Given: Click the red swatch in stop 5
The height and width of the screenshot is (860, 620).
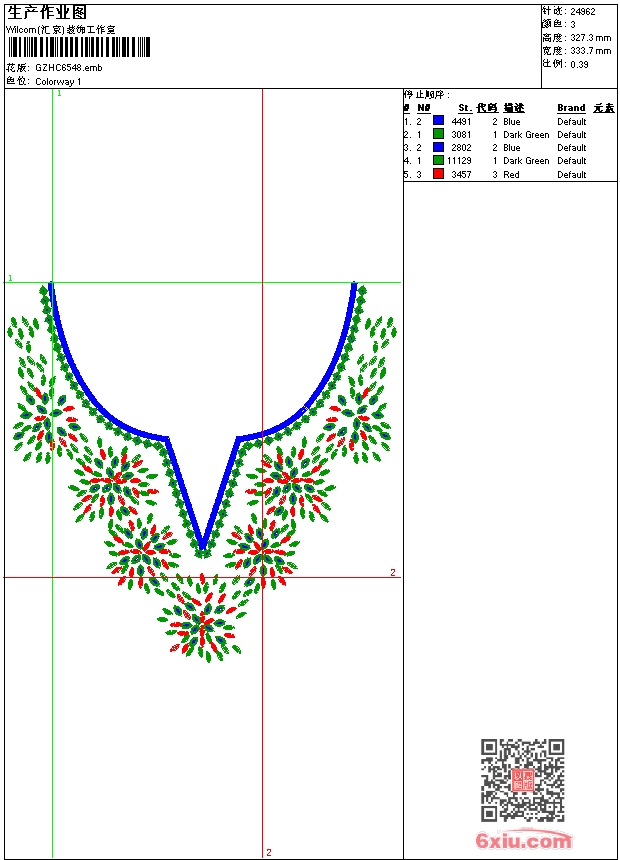Looking at the screenshot, I should click(438, 174).
